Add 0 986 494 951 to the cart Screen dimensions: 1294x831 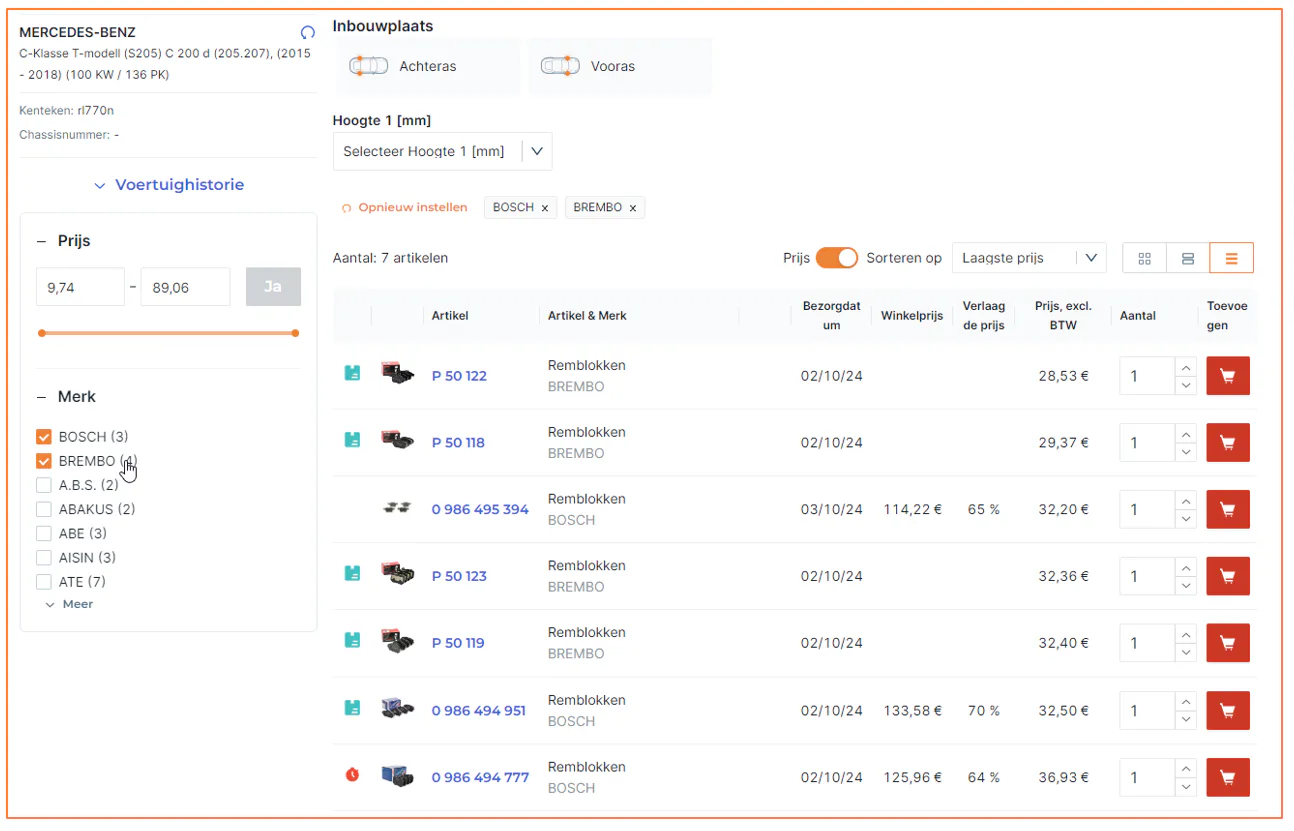coord(1227,710)
